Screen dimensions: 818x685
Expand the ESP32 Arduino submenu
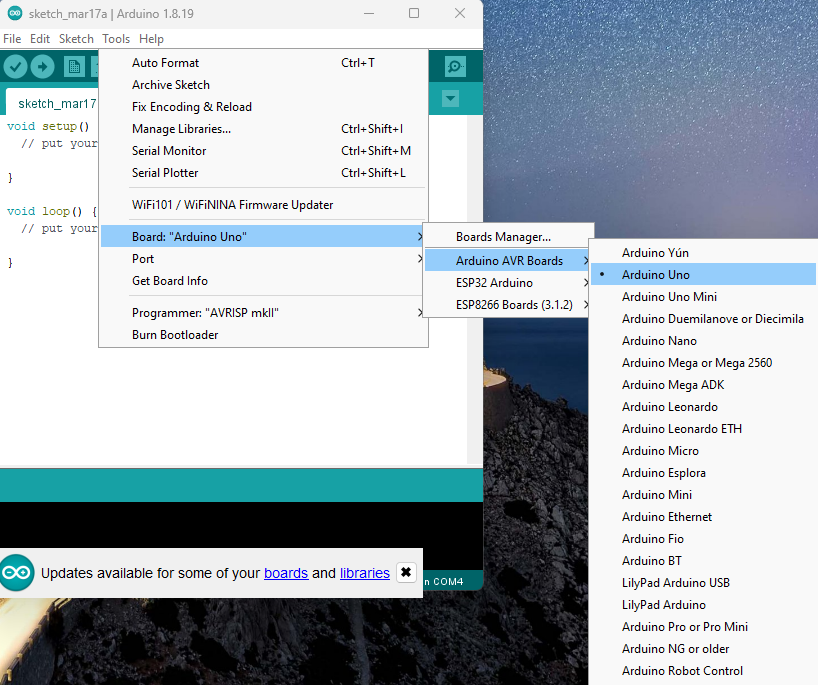508,283
